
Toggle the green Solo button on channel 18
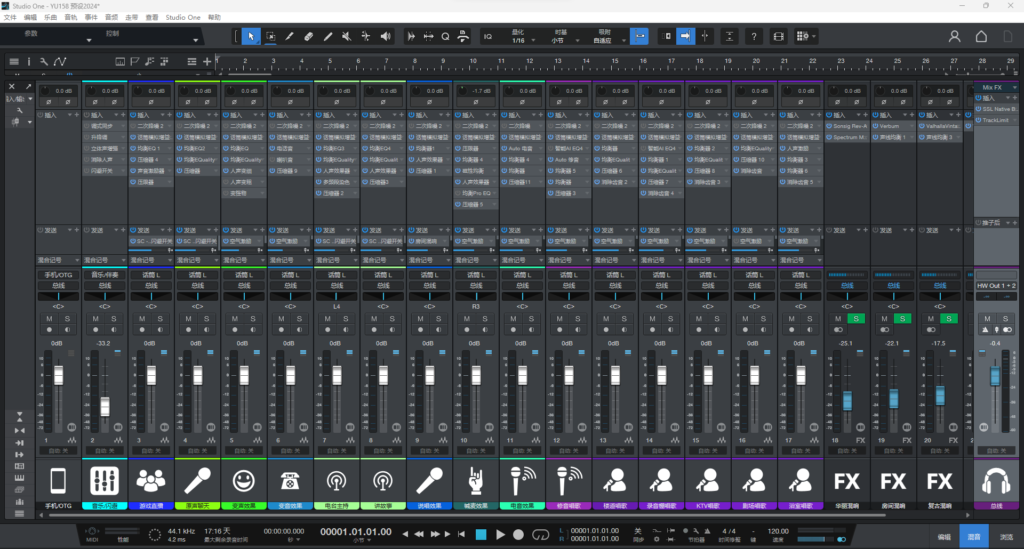pyautogui.click(x=856, y=318)
